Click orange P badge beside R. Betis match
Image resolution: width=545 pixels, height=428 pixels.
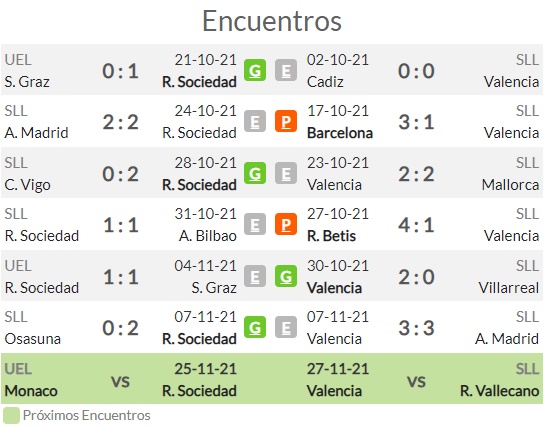click(x=286, y=224)
